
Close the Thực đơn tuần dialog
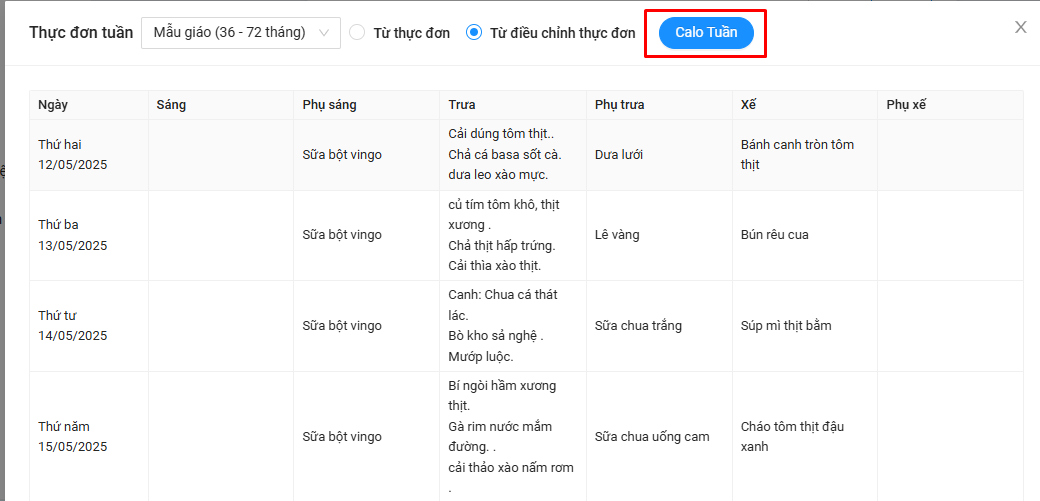(1020, 28)
